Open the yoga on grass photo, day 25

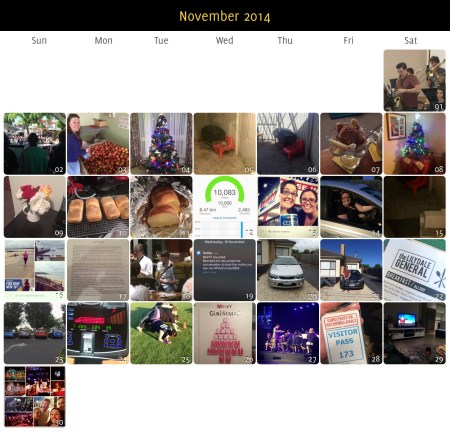click(161, 333)
